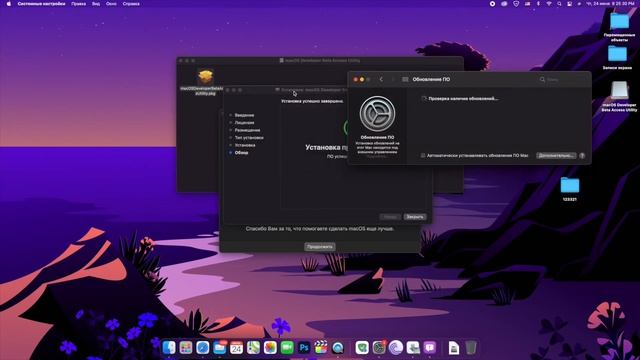640x360 pixels.
Task: Open FaceTime from the Dock
Action: 287,347
